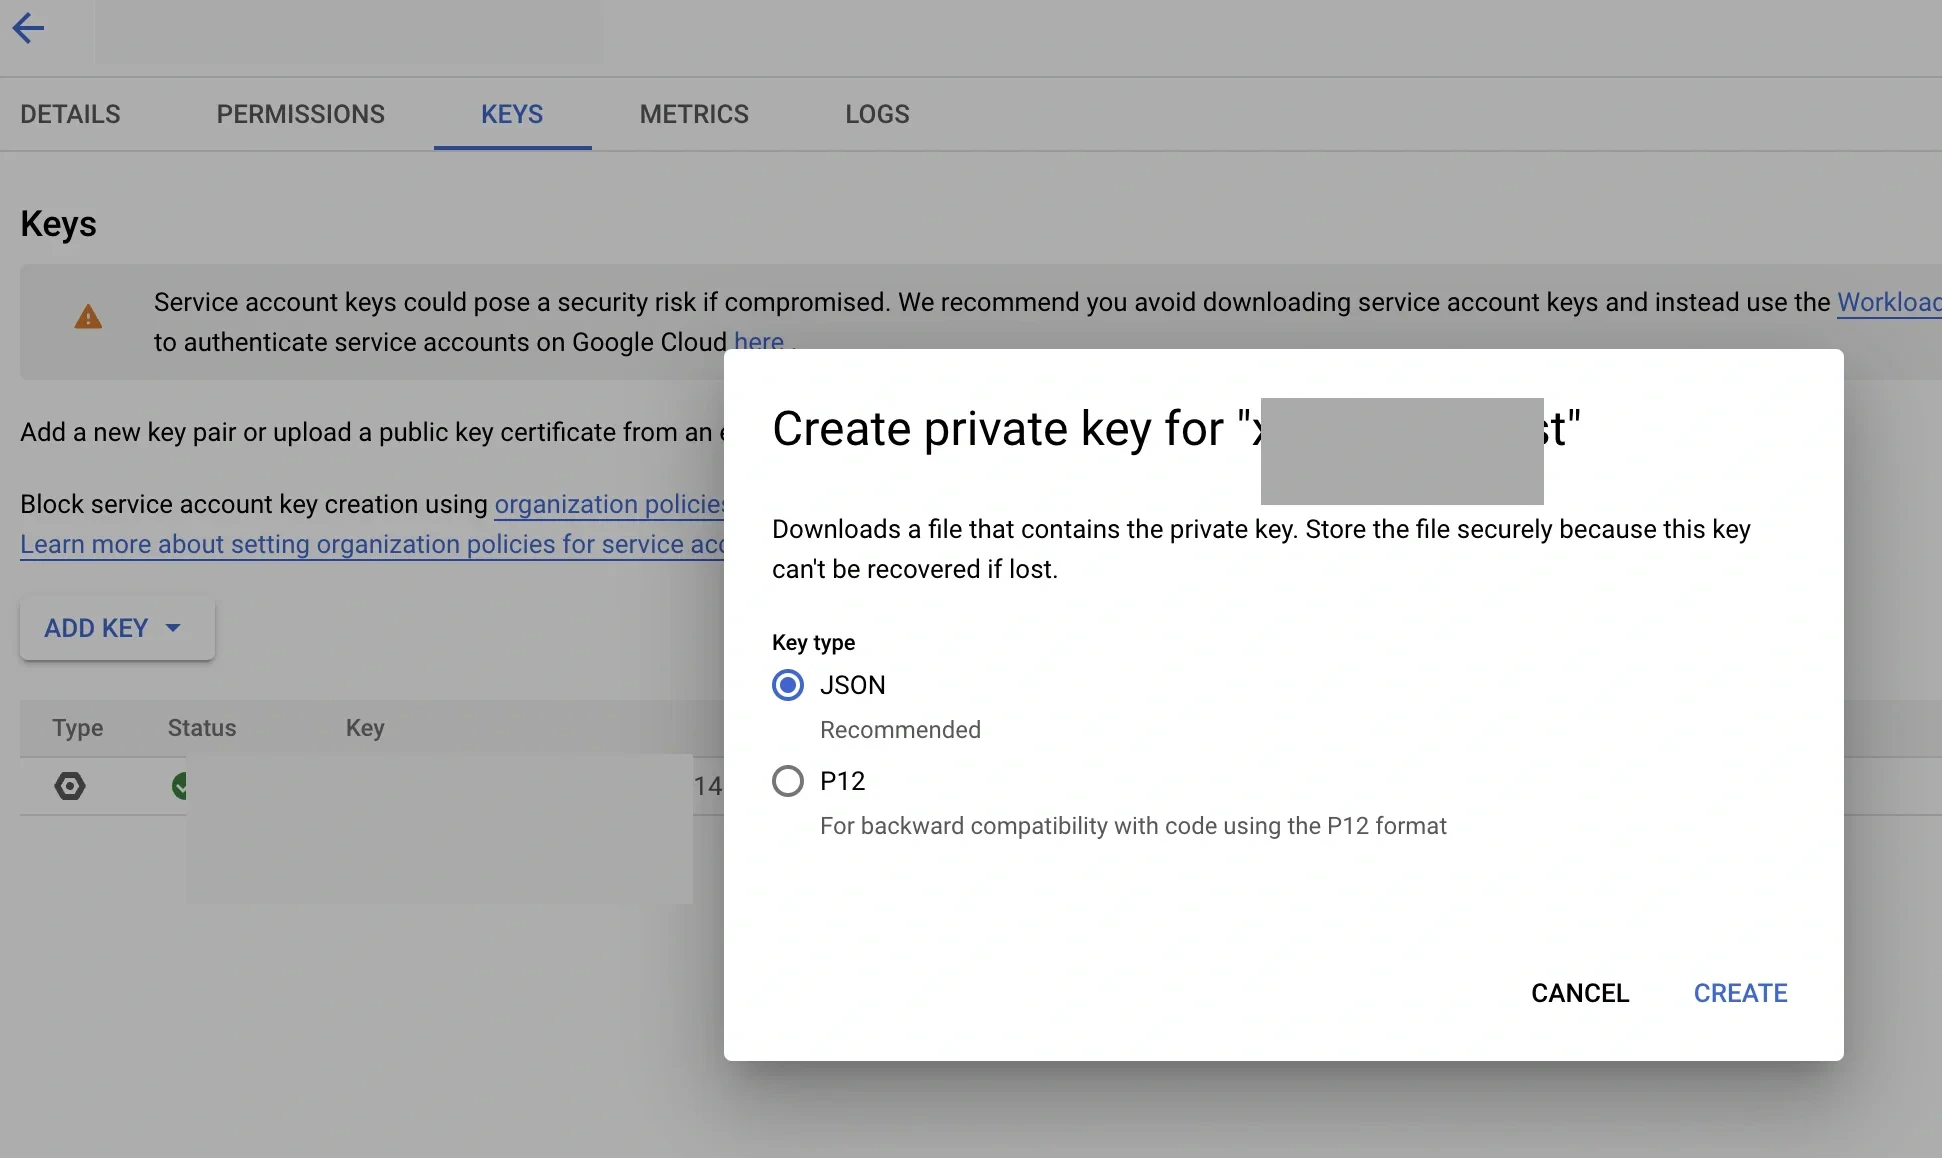Select the KEYS tab
Viewport: 1942px width, 1158px height.
coord(512,114)
